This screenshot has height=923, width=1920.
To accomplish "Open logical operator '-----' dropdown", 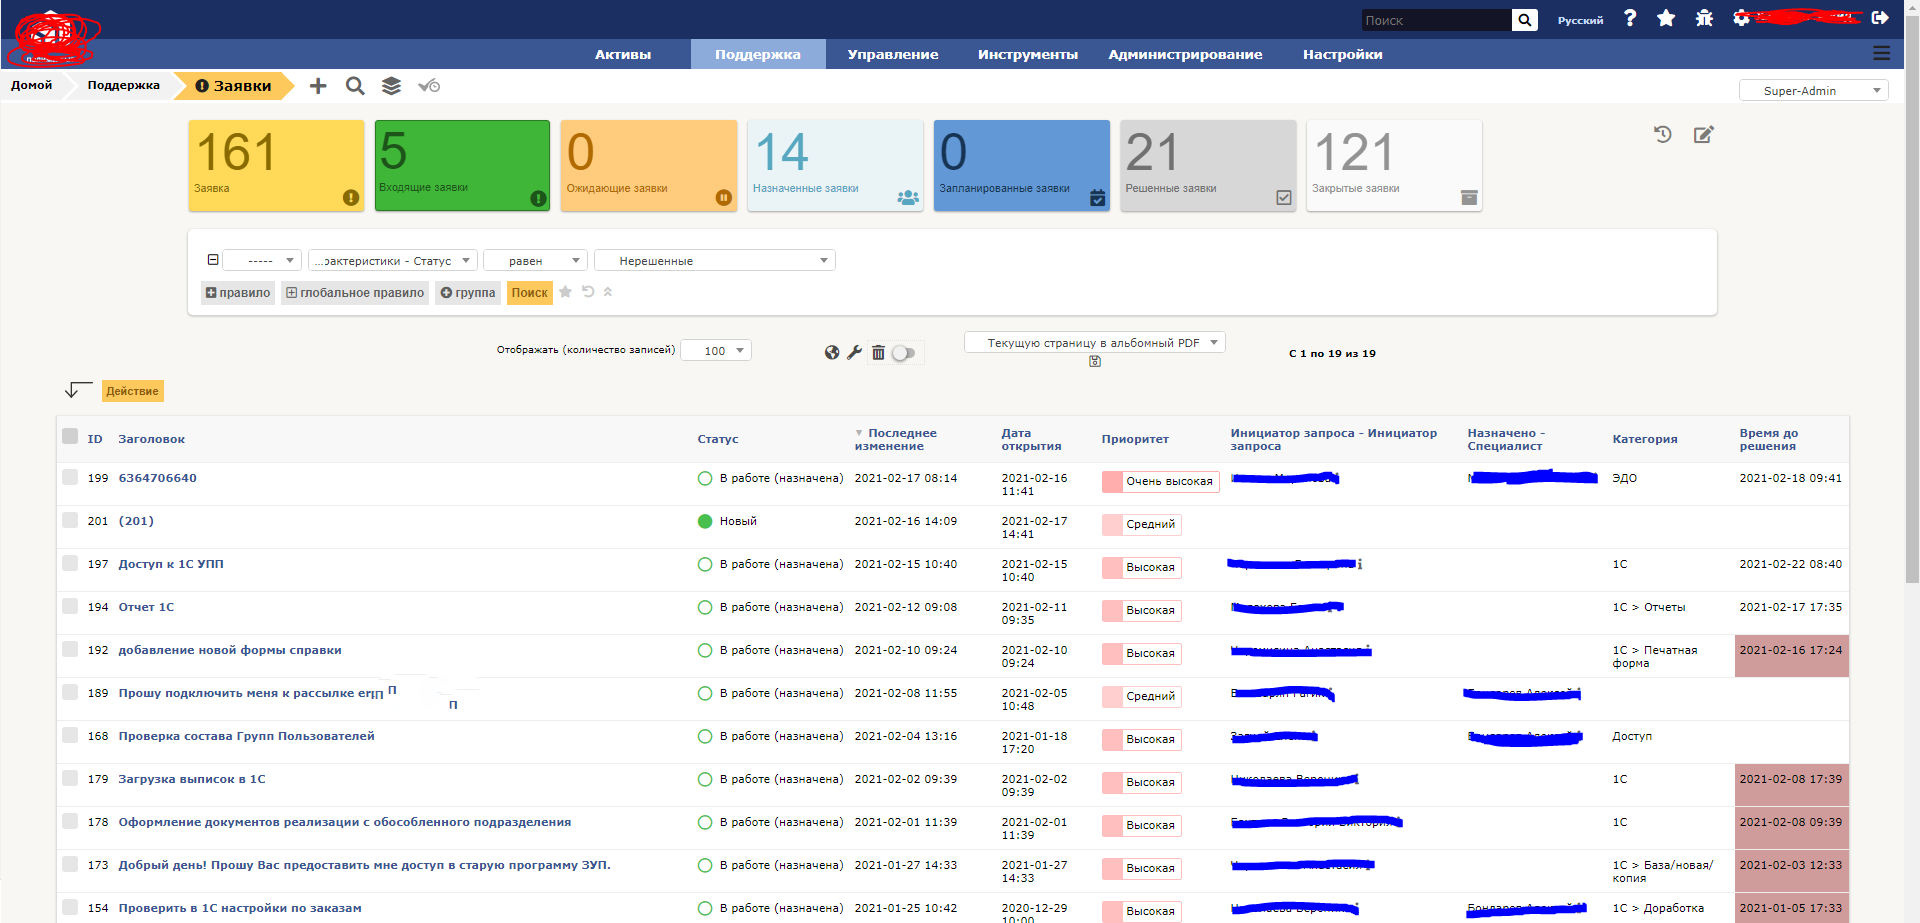I will [261, 260].
